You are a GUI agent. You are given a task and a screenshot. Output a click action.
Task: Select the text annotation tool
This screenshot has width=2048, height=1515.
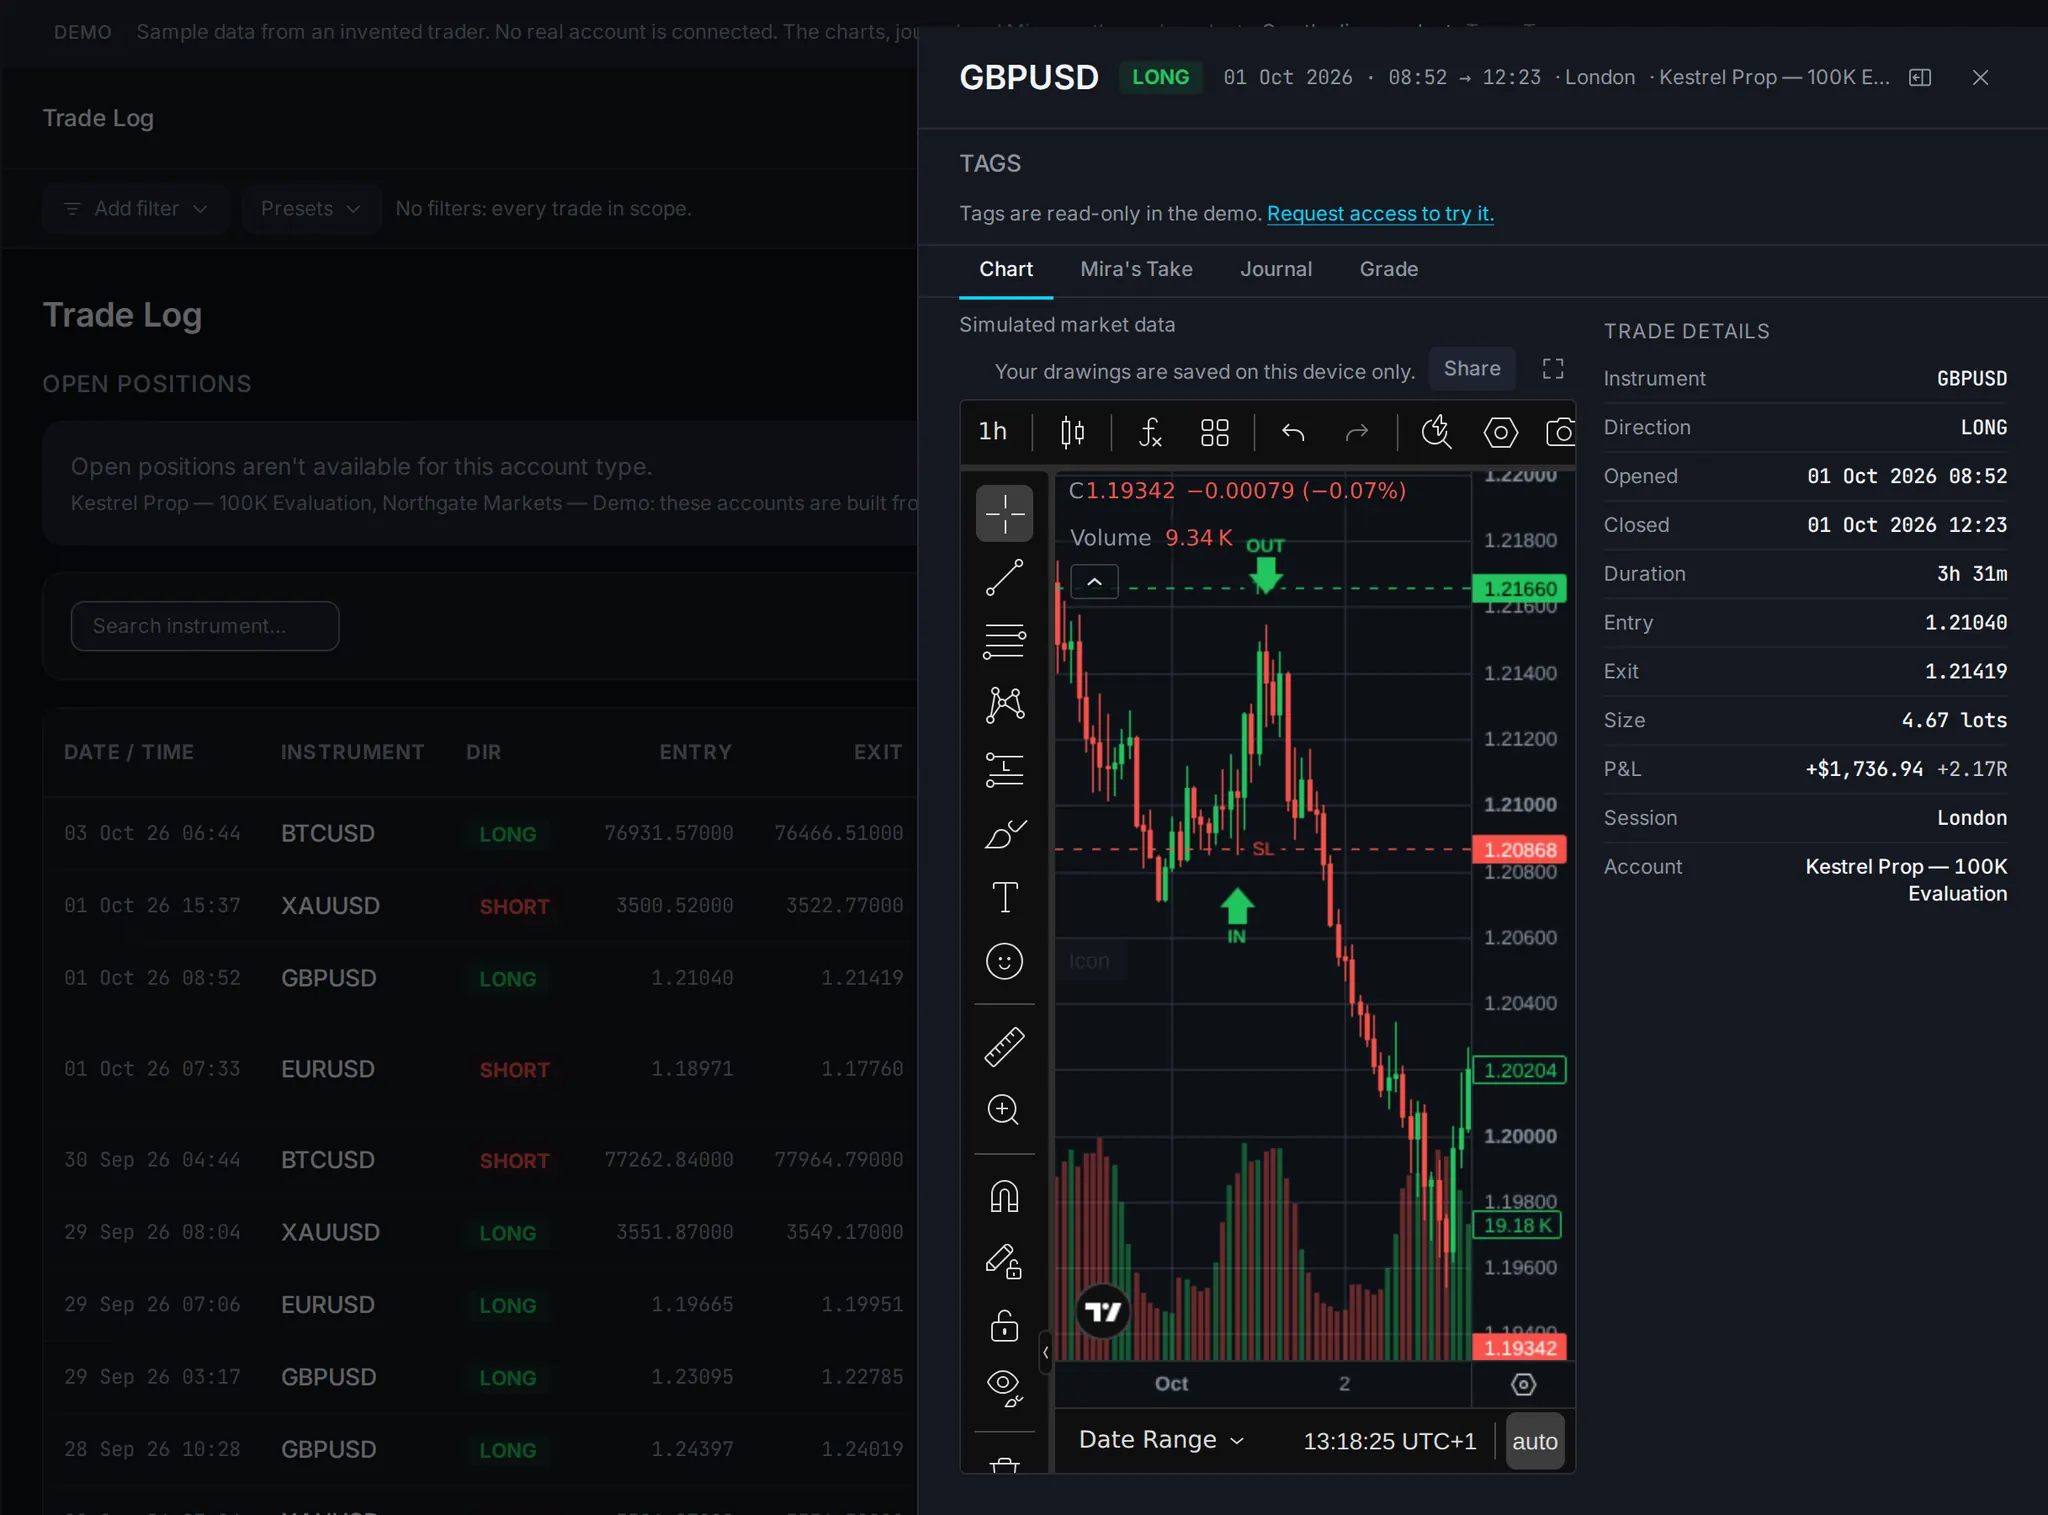tap(1004, 897)
